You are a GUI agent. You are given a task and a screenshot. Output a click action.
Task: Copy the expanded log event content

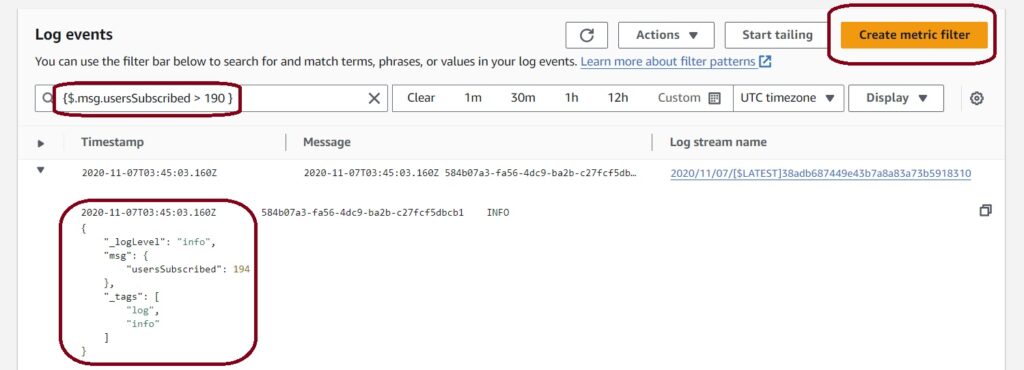(x=985, y=210)
